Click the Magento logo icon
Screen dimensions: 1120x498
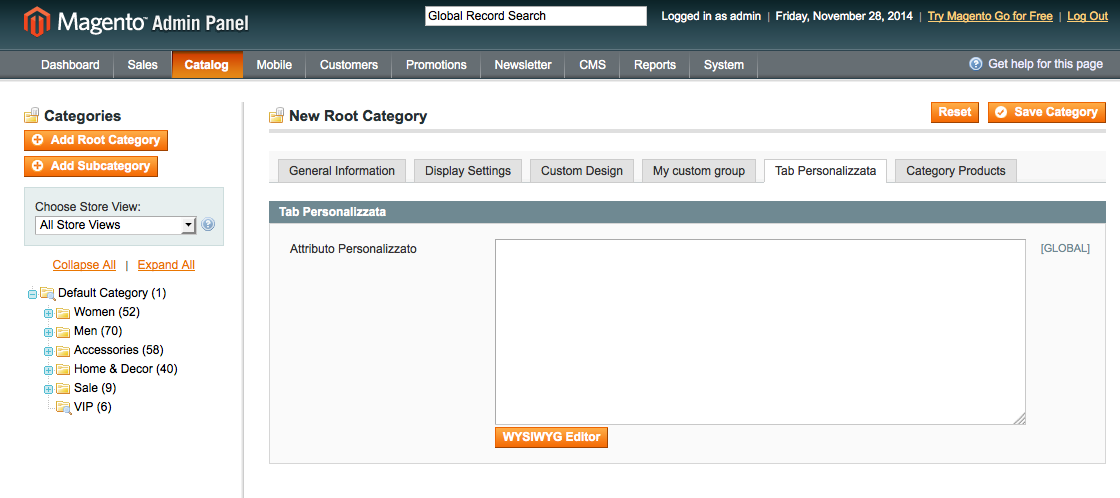pos(37,22)
